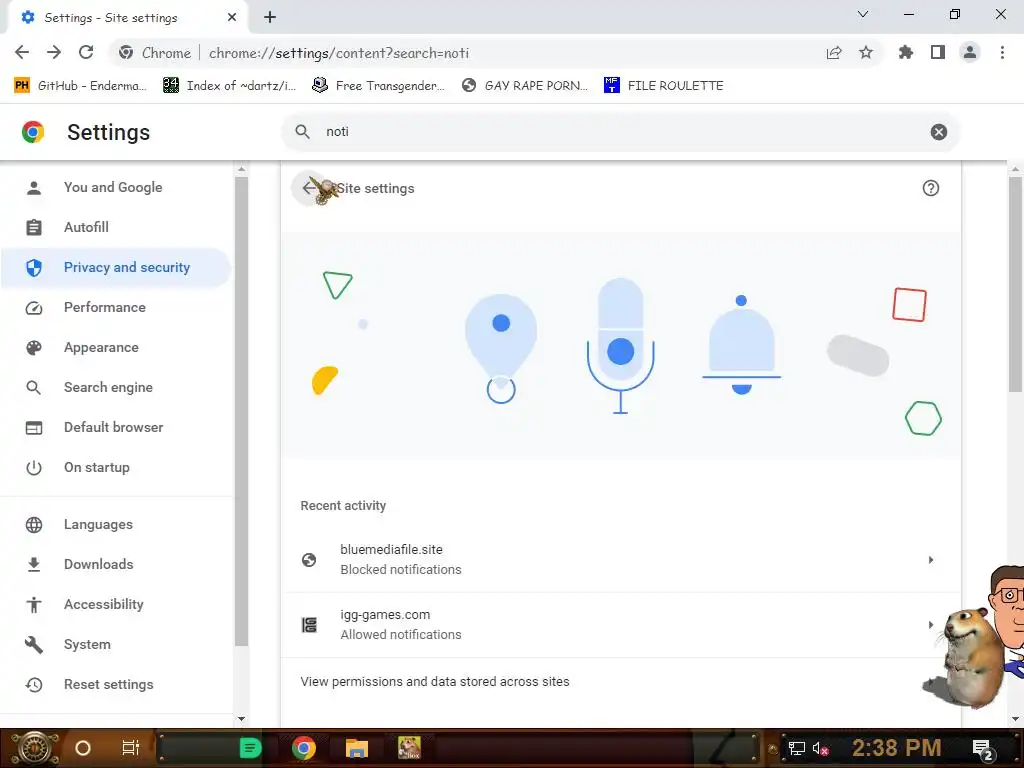Click the Chrome logo beside Settings title
The image size is (1024, 768).
pyautogui.click(x=33, y=132)
